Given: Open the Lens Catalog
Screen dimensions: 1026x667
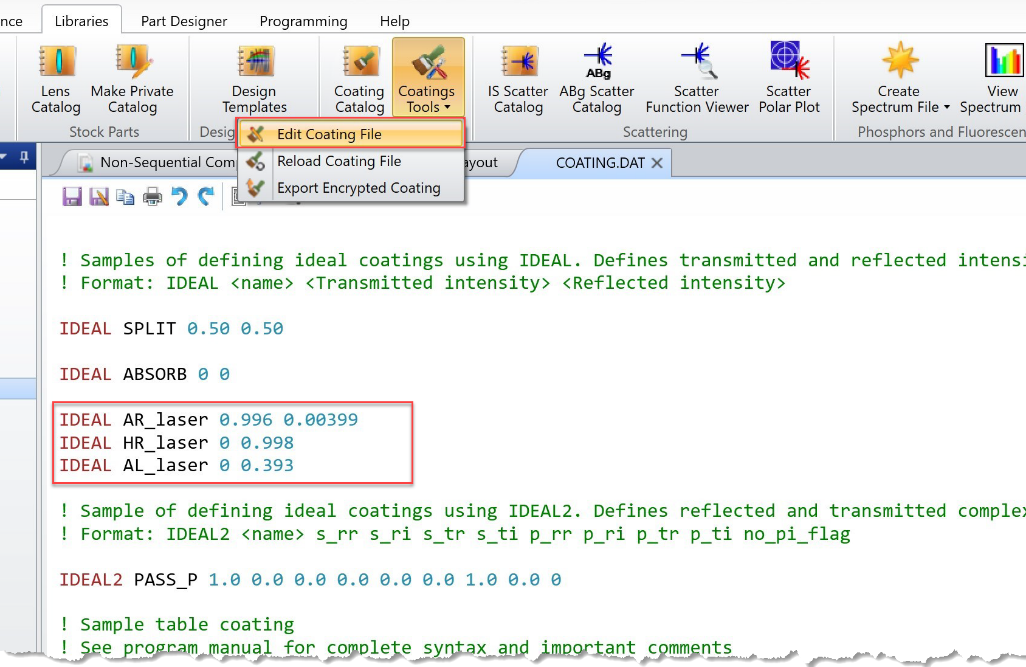Looking at the screenshot, I should (56, 79).
